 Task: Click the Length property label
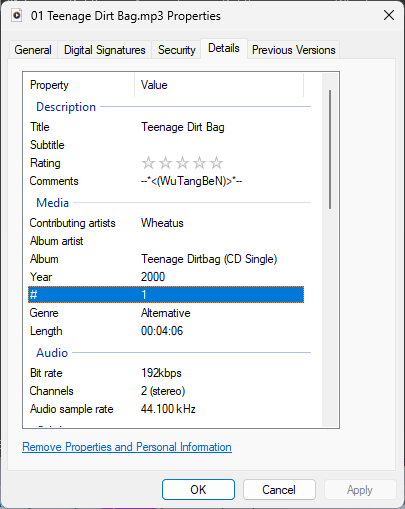(x=46, y=331)
